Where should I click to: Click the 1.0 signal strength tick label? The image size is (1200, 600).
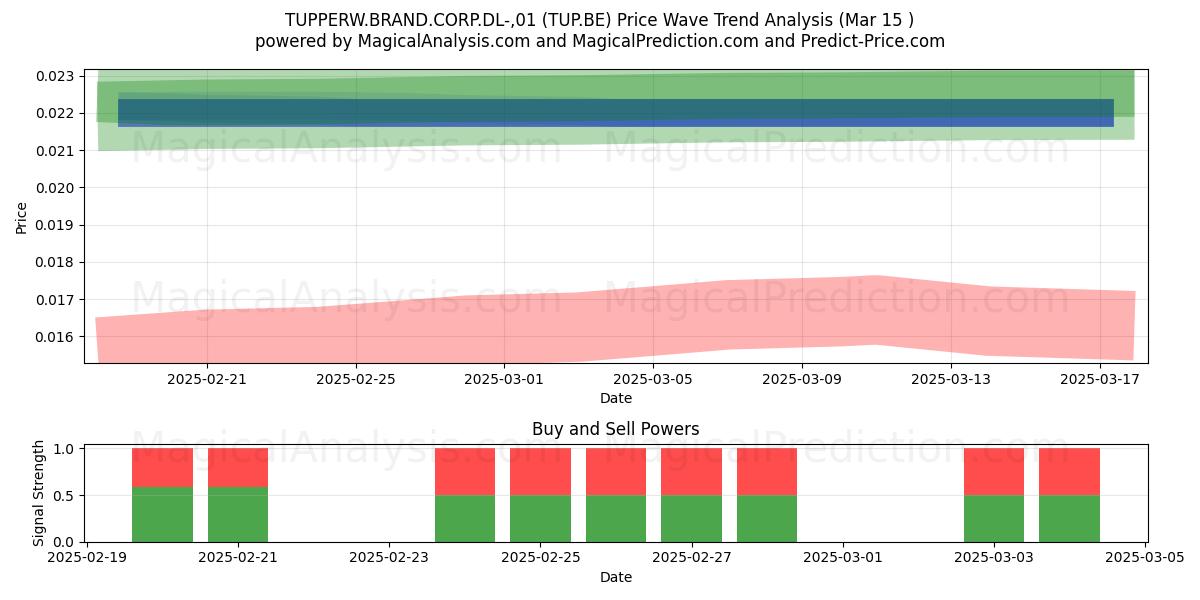(x=66, y=449)
